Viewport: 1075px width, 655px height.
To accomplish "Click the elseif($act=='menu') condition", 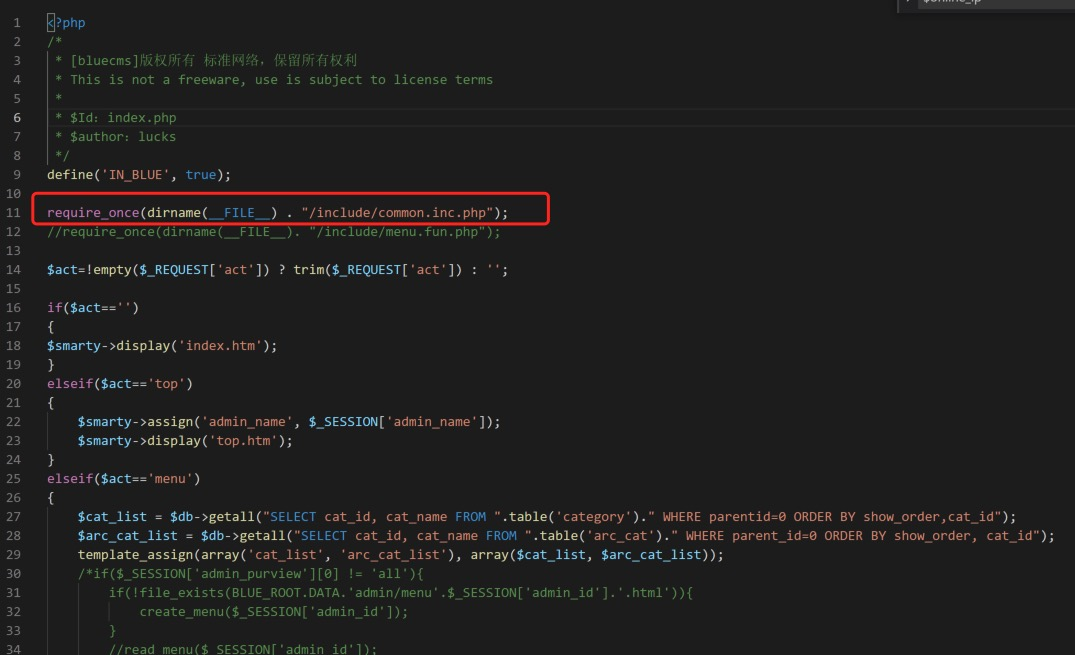I will [123, 479].
